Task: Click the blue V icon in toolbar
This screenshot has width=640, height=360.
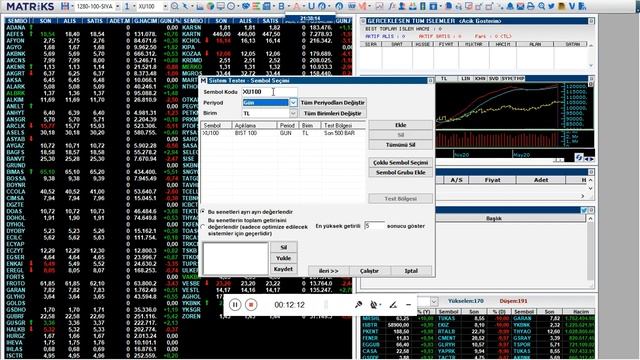Action: (572, 7)
